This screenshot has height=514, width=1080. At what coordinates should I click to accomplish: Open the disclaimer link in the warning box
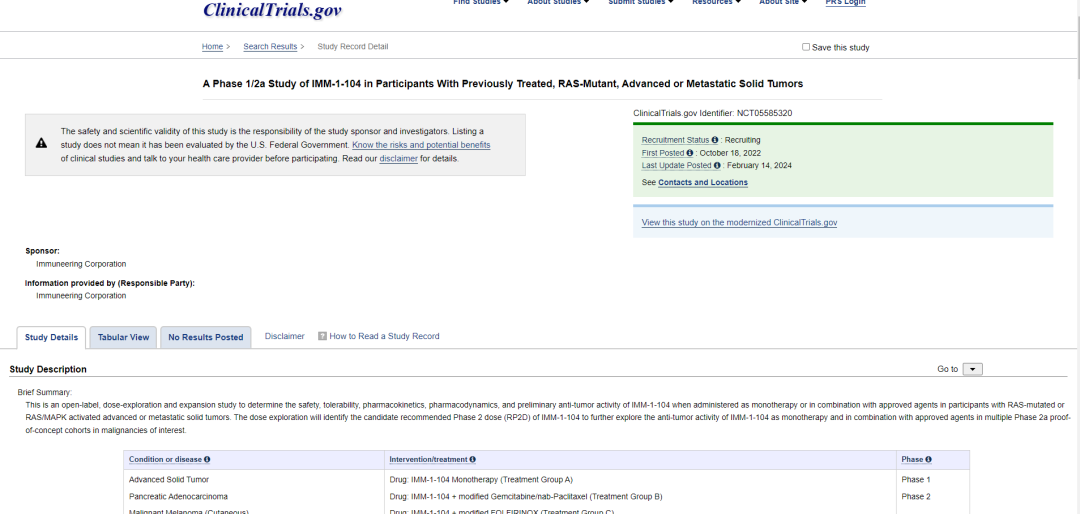tap(398, 158)
